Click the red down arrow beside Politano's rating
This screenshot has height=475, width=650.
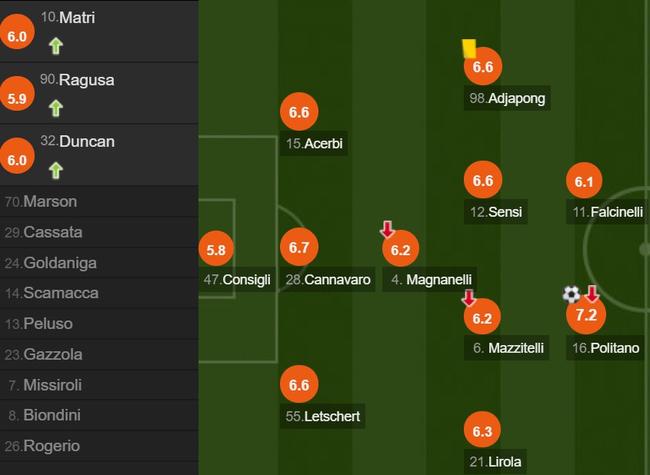click(592, 293)
